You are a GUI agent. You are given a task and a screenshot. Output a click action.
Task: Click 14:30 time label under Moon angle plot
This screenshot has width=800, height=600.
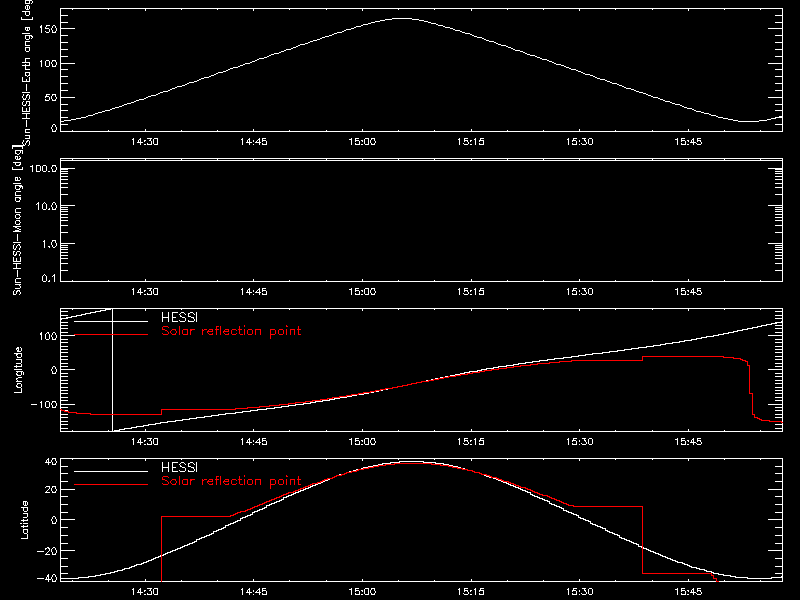(145, 292)
